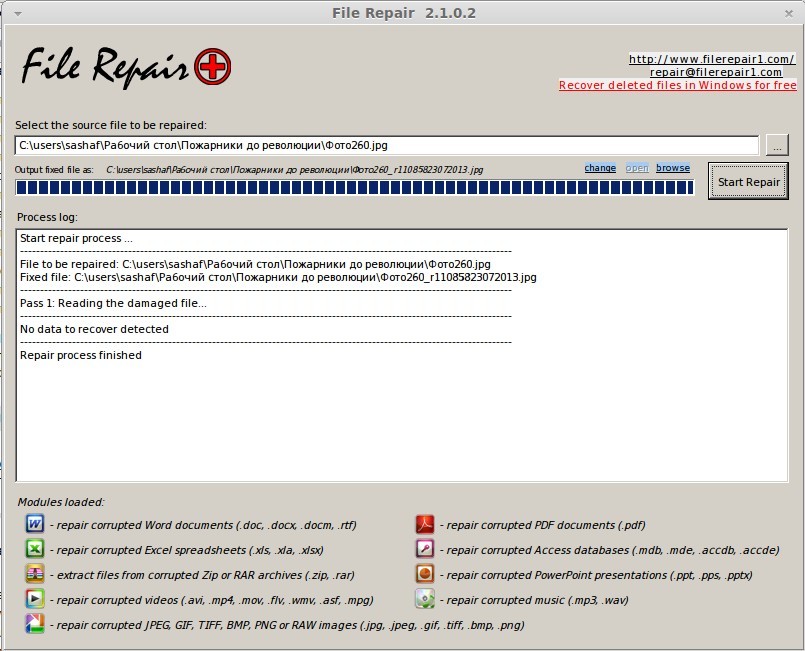Click the Start Repair button
Screen dimensions: 805x651
tap(748, 182)
